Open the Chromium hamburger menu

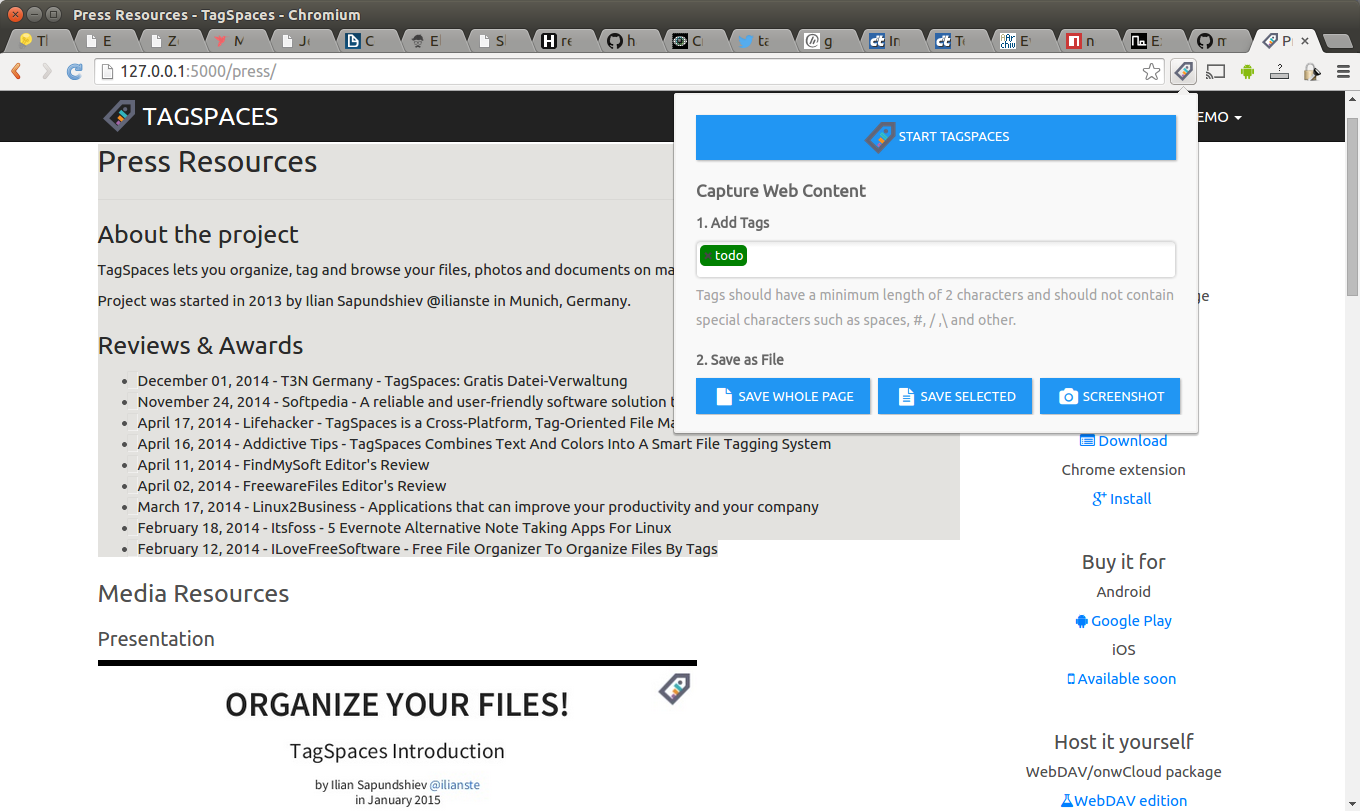coord(1342,71)
